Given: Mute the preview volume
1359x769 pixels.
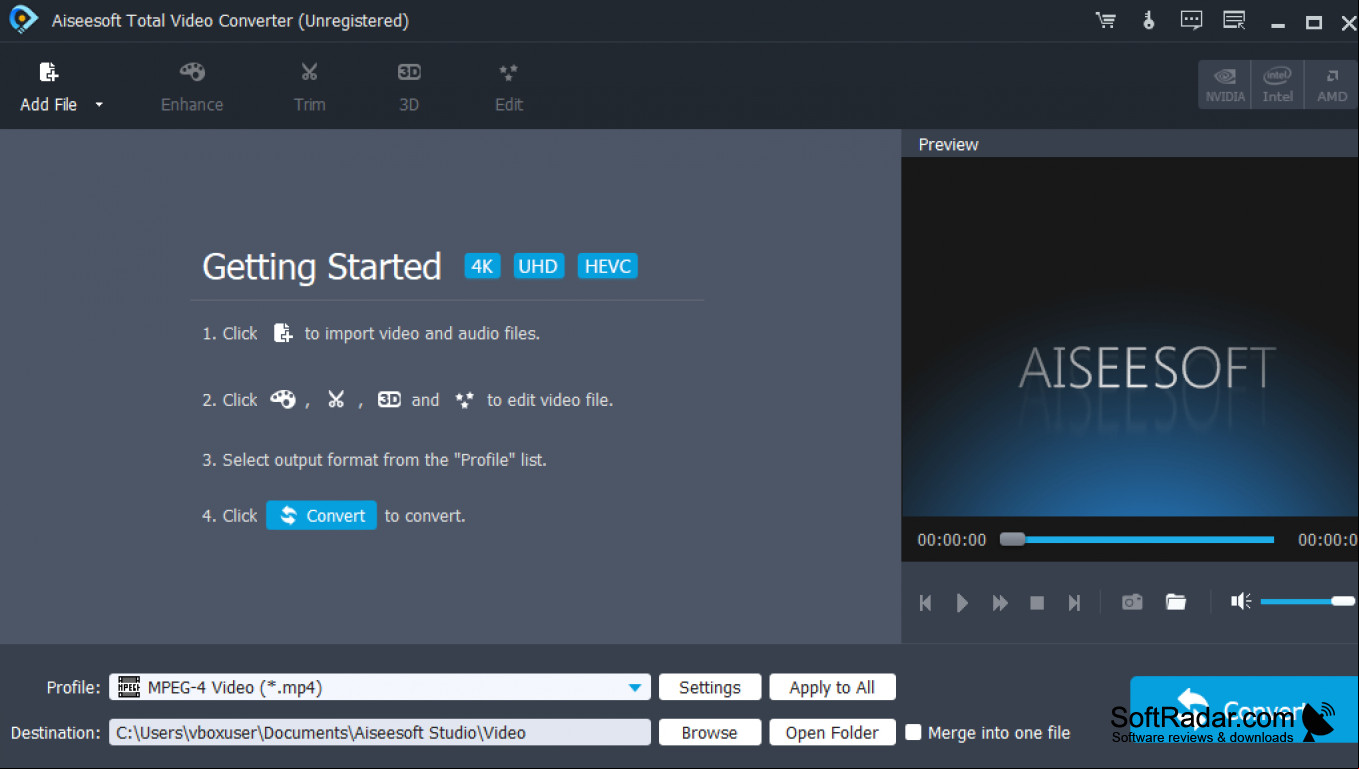Looking at the screenshot, I should coord(1241,601).
